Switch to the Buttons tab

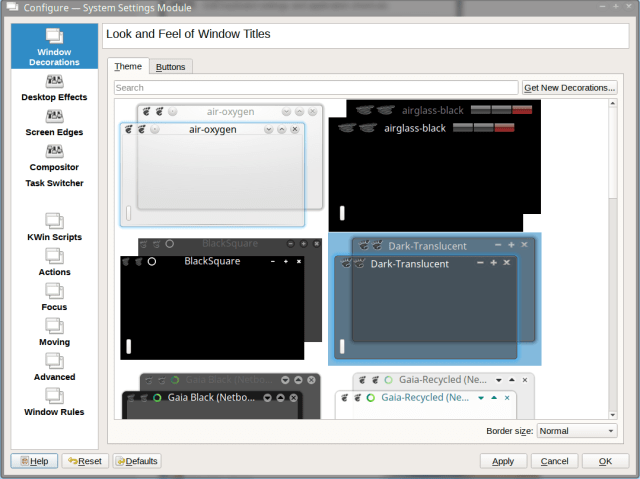pyautogui.click(x=171, y=67)
